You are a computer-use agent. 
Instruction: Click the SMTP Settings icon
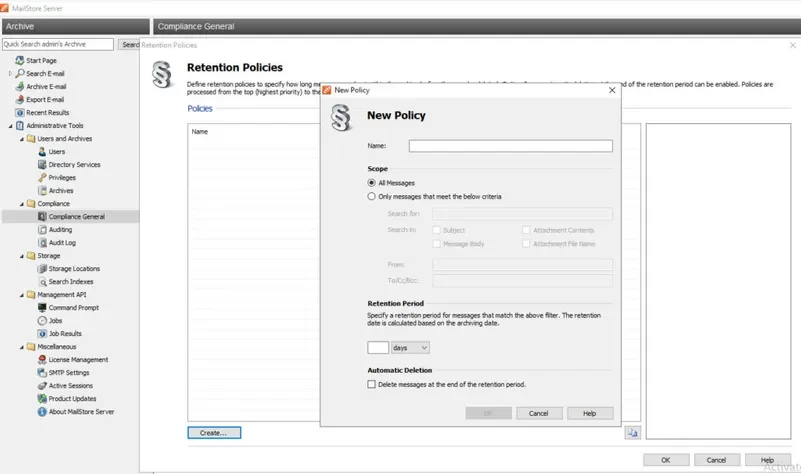pyautogui.click(x=42, y=373)
